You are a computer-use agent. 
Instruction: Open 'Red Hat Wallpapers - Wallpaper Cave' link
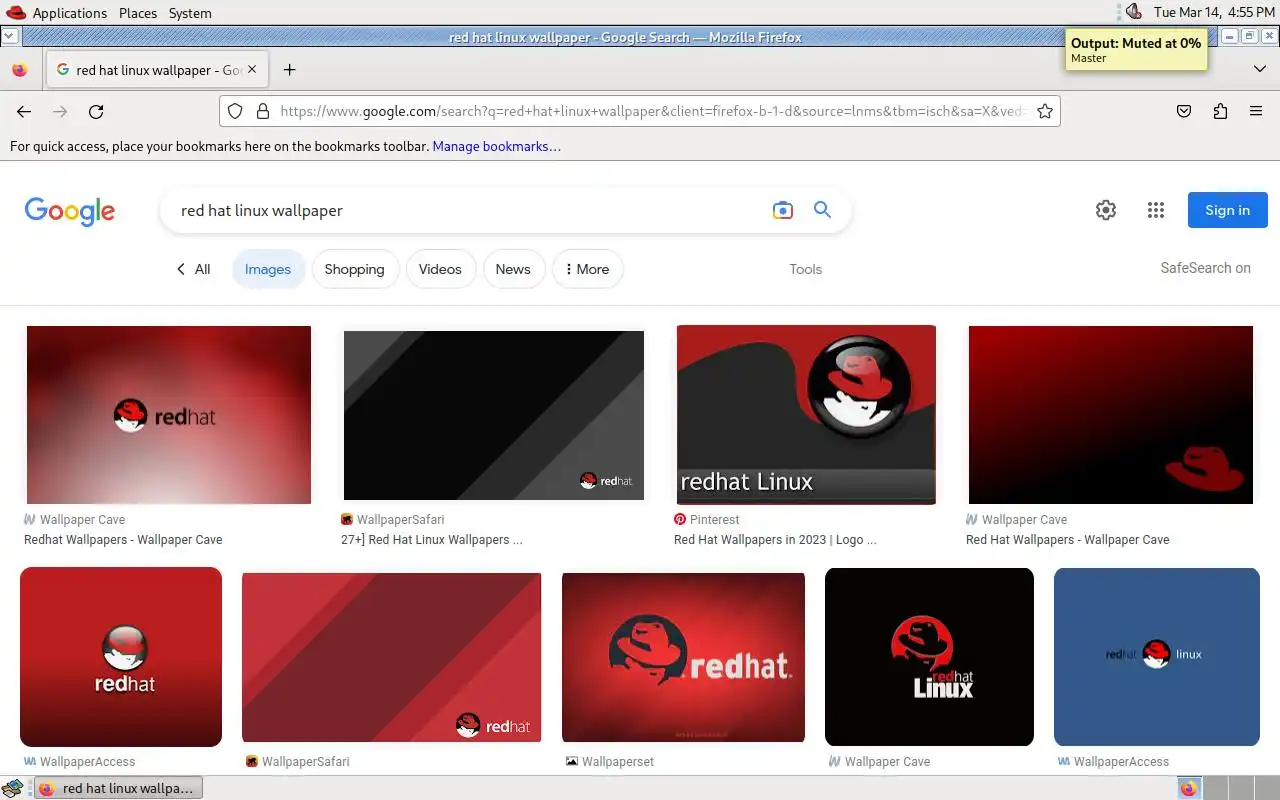pos(1067,539)
